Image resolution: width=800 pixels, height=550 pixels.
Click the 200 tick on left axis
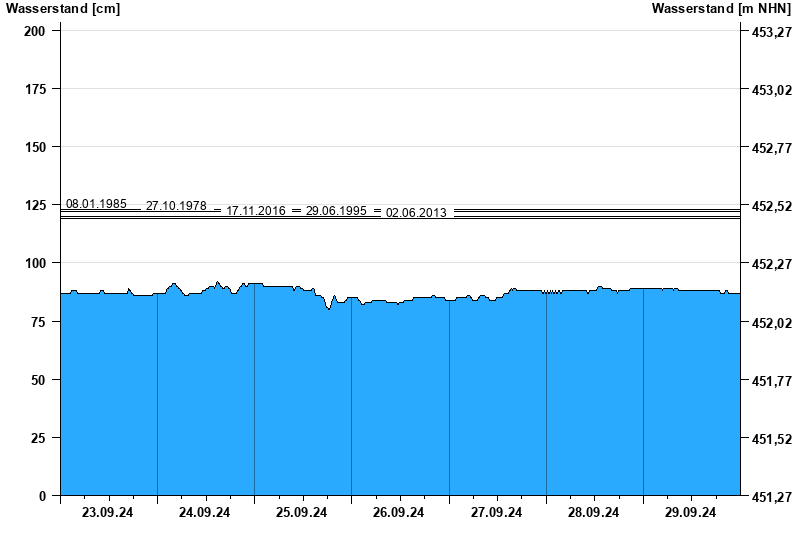(x=35, y=31)
